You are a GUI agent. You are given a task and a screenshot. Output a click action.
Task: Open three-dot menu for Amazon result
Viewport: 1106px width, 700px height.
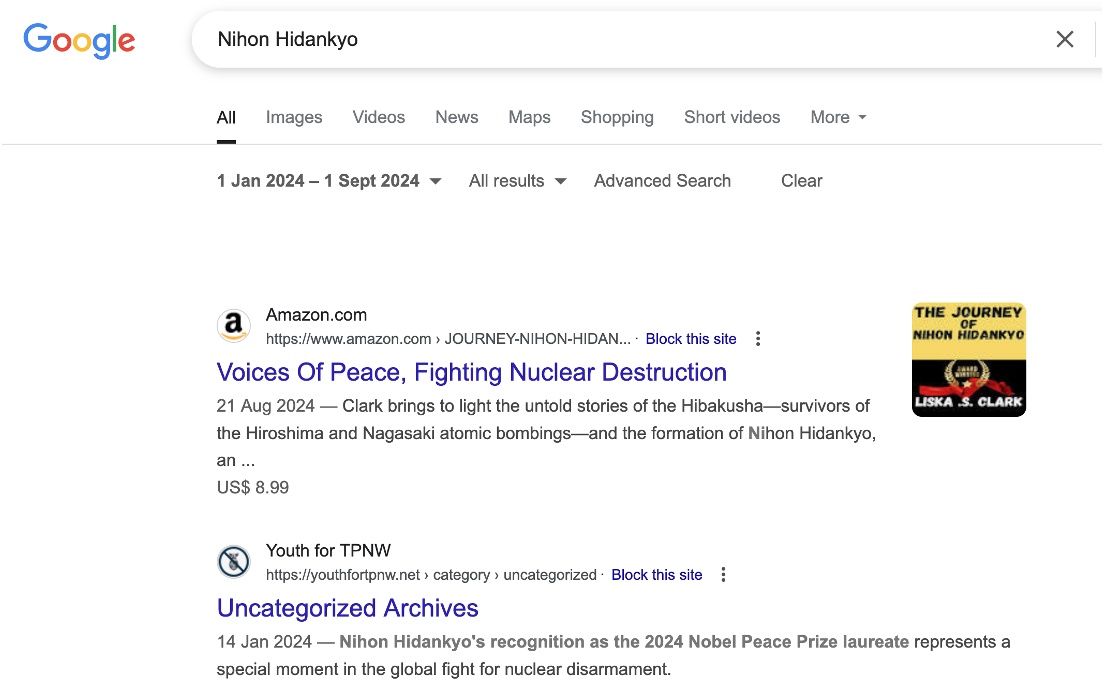(x=758, y=339)
